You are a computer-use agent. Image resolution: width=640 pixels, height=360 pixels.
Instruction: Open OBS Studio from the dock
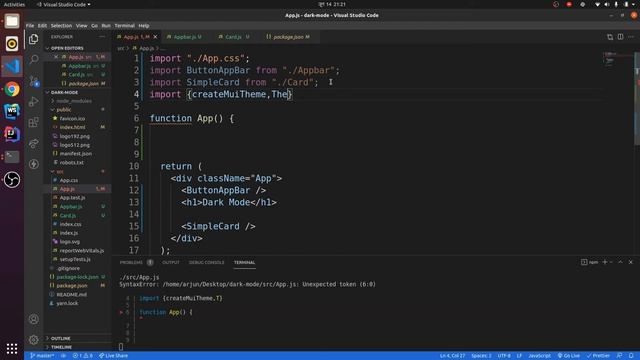[x=12, y=179]
